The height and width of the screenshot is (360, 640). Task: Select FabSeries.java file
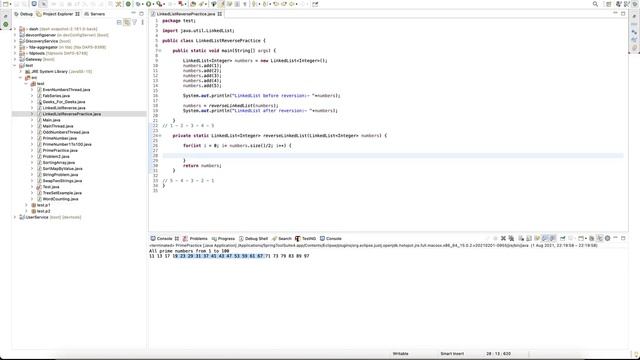click(x=56, y=96)
